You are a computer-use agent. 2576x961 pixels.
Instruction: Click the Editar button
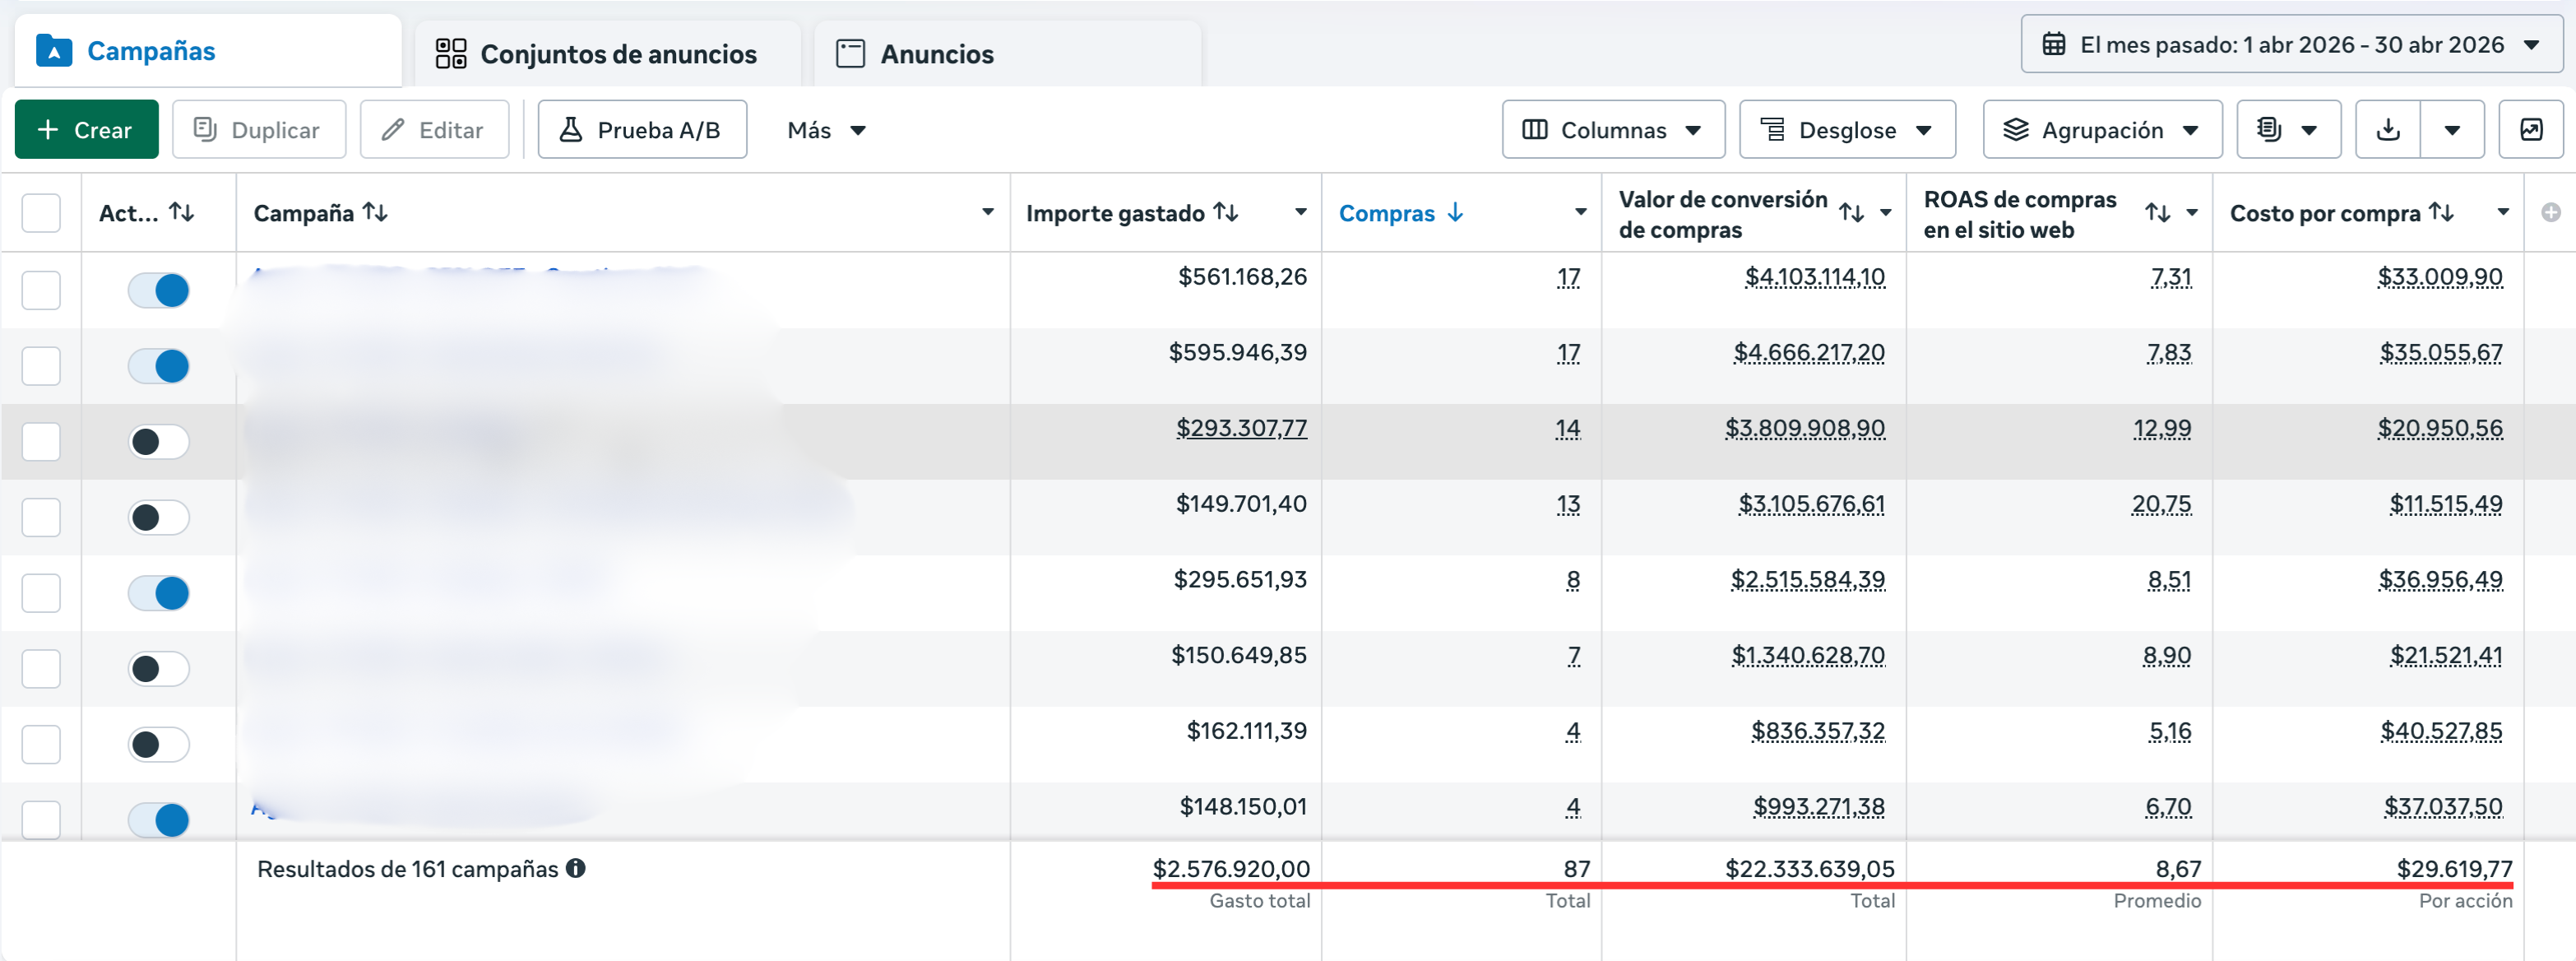coord(434,130)
